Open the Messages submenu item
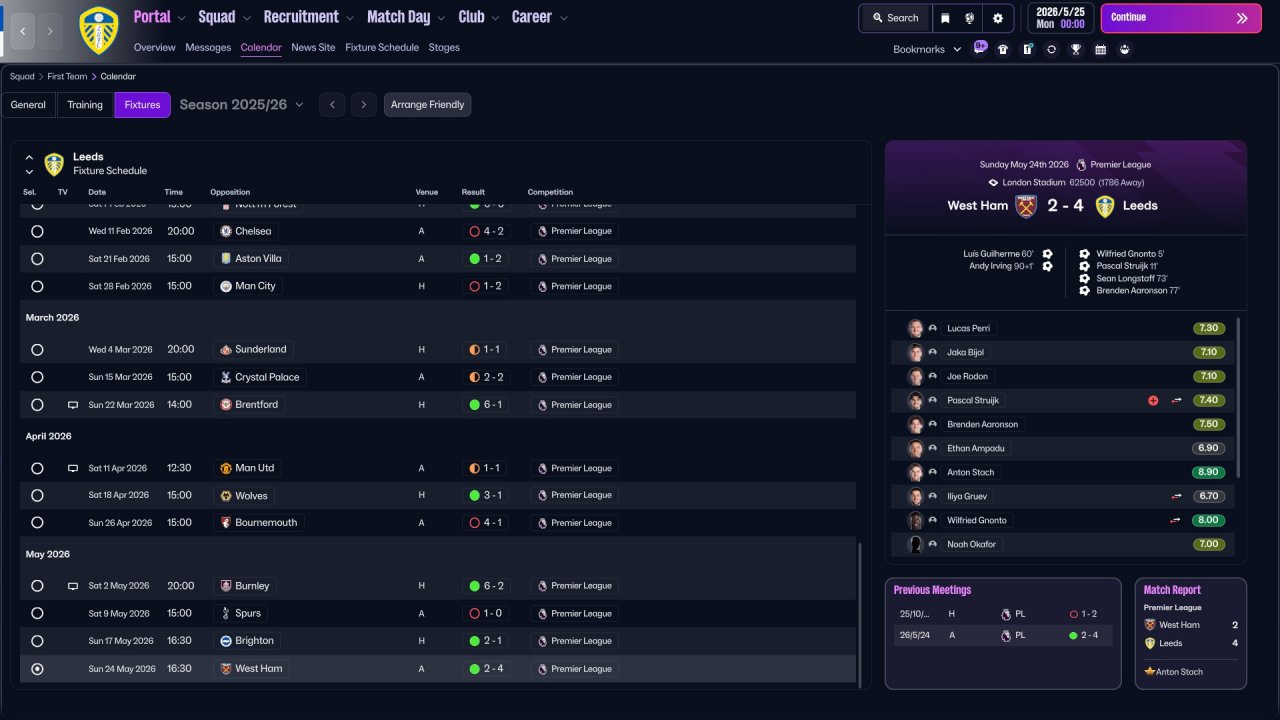 [208, 47]
